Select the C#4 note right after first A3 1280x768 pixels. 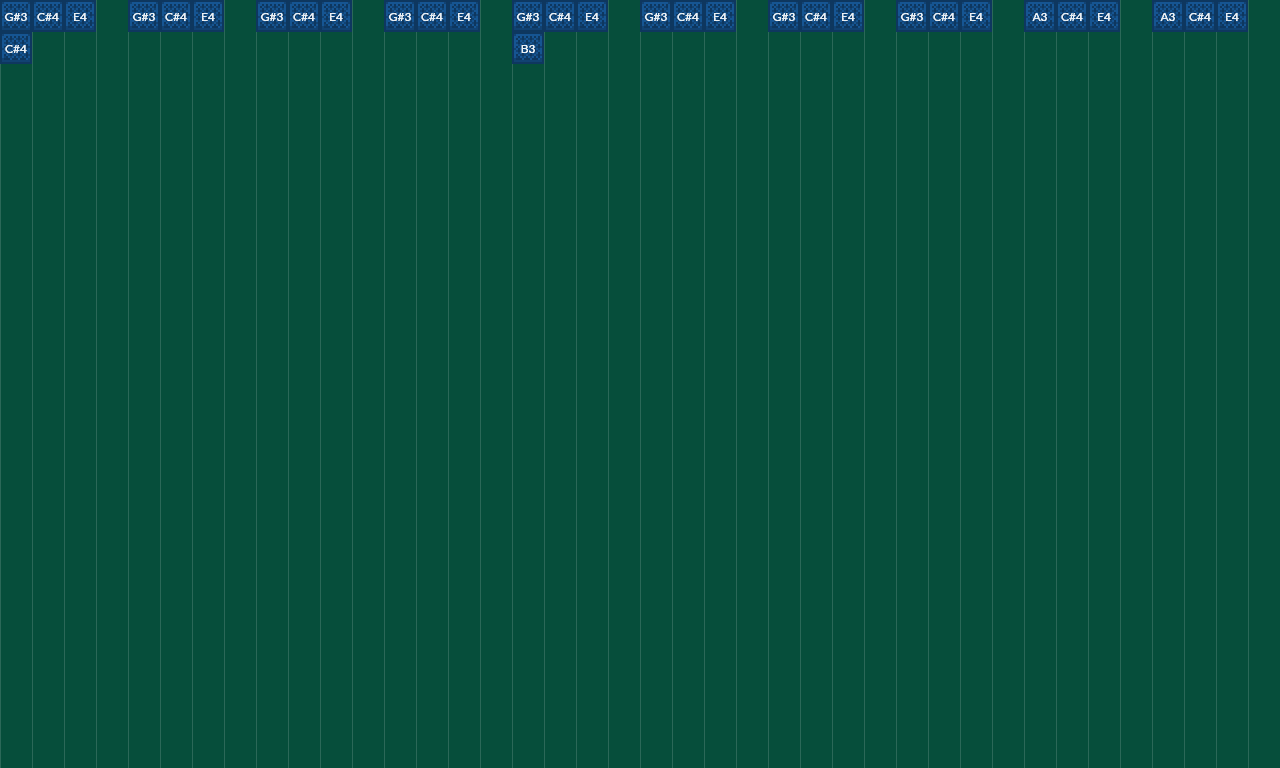coord(1072,16)
